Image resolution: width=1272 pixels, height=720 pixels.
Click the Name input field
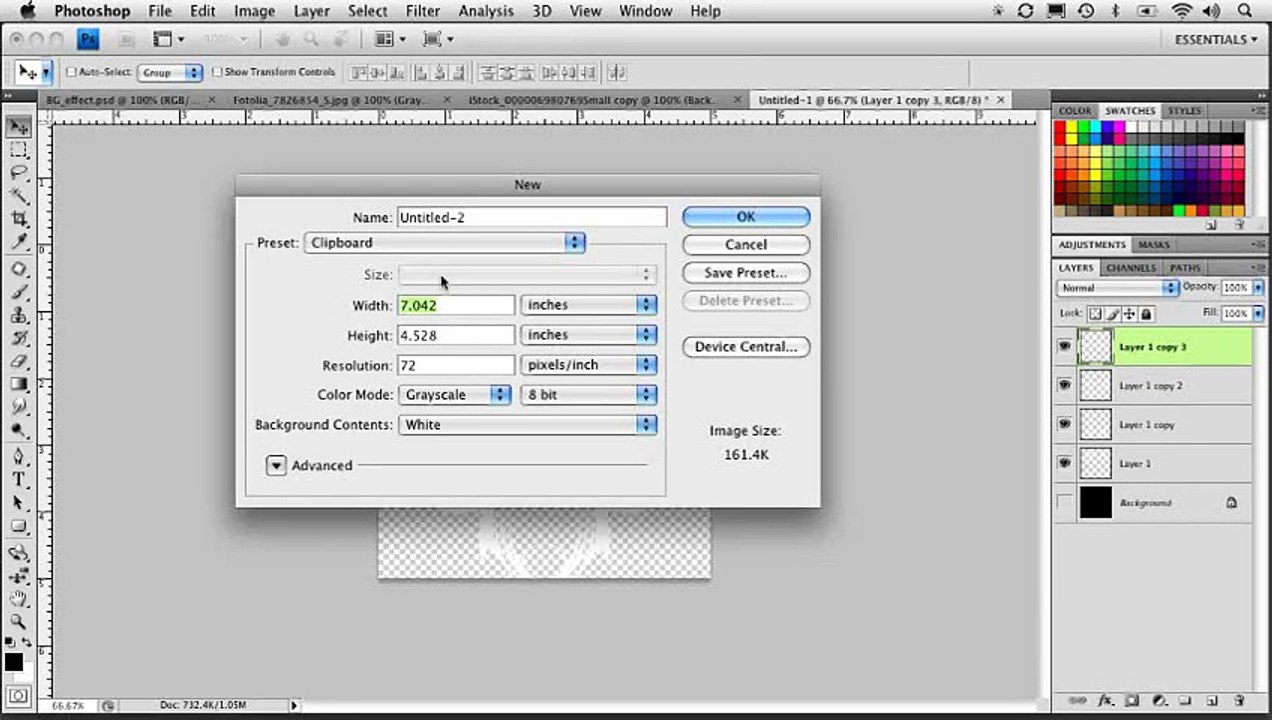coord(532,217)
